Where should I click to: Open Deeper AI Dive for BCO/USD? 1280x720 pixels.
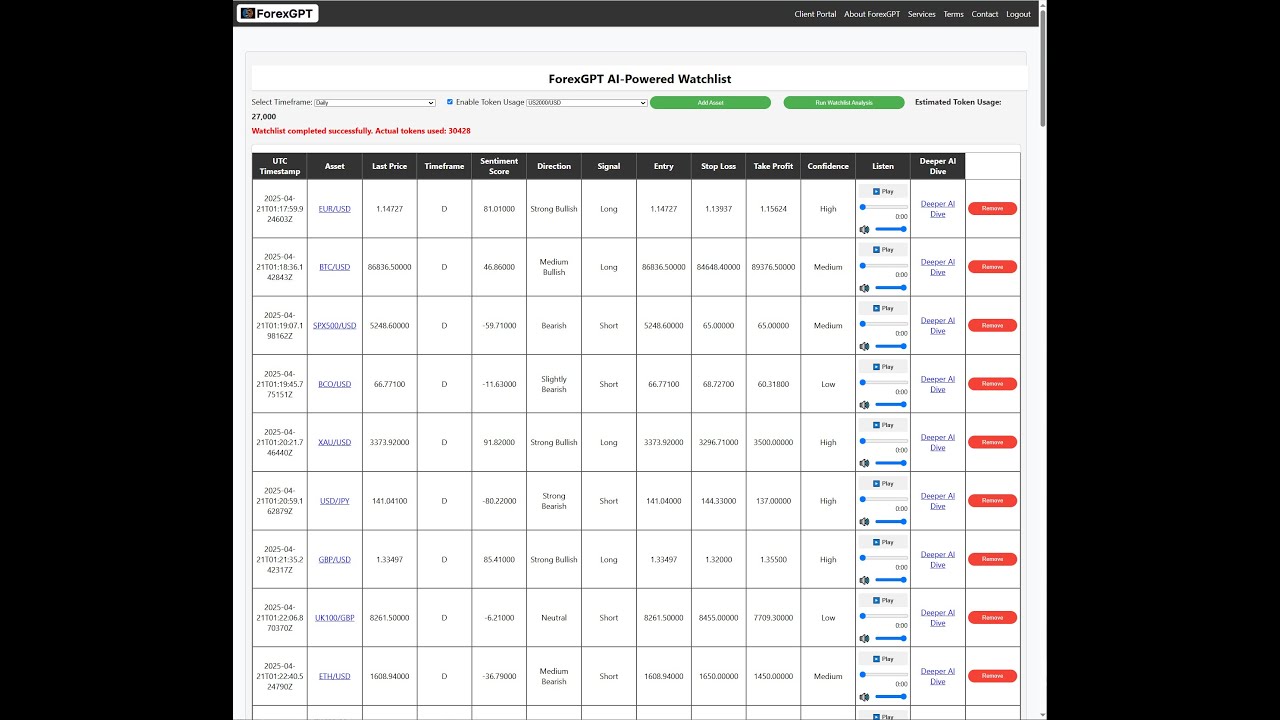(x=938, y=384)
